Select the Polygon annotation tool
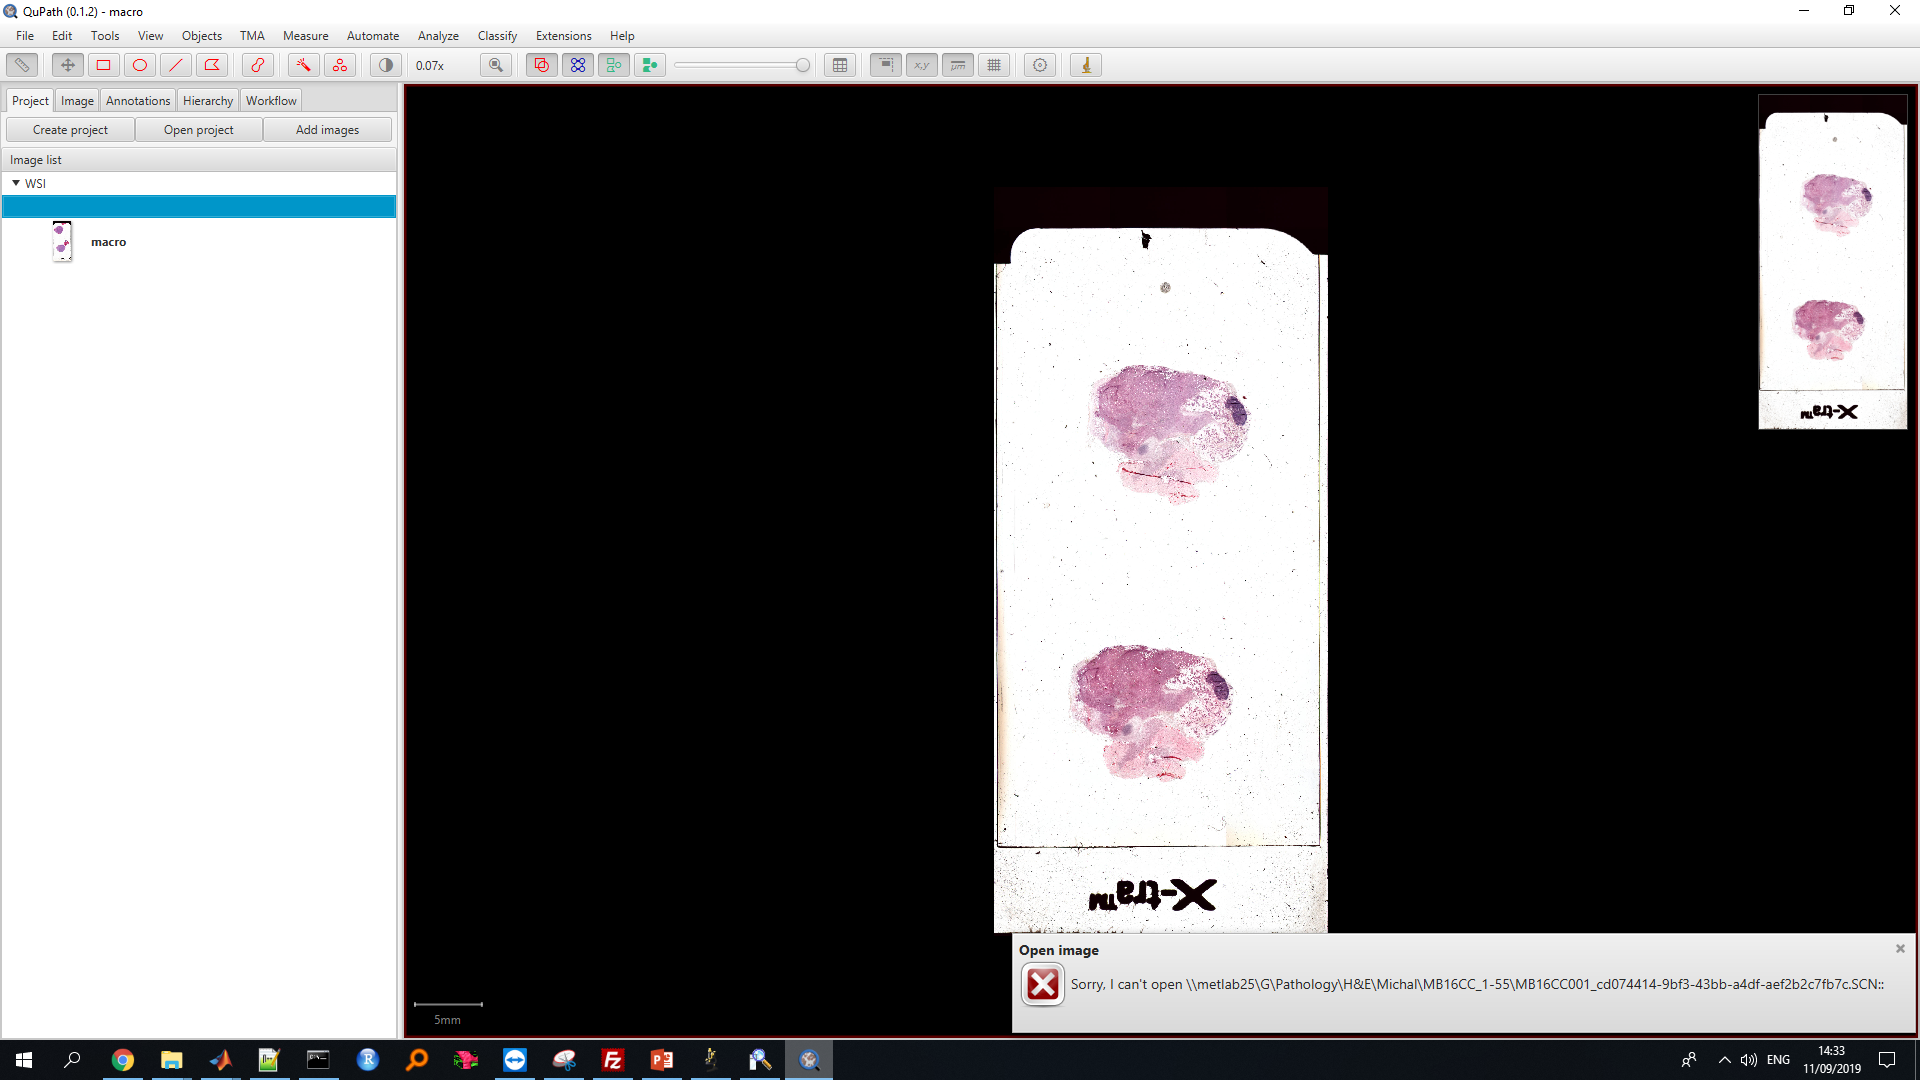The height and width of the screenshot is (1080, 1920). click(x=212, y=65)
